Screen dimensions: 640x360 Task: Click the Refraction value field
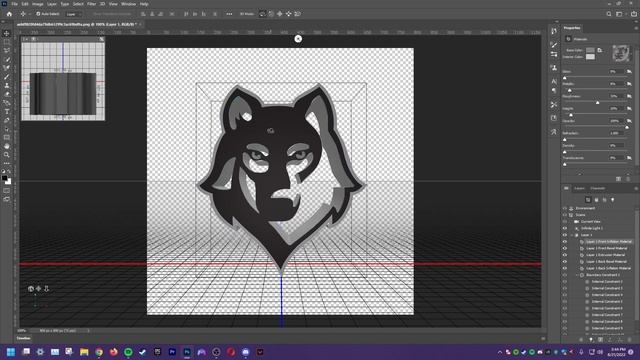click(x=616, y=133)
